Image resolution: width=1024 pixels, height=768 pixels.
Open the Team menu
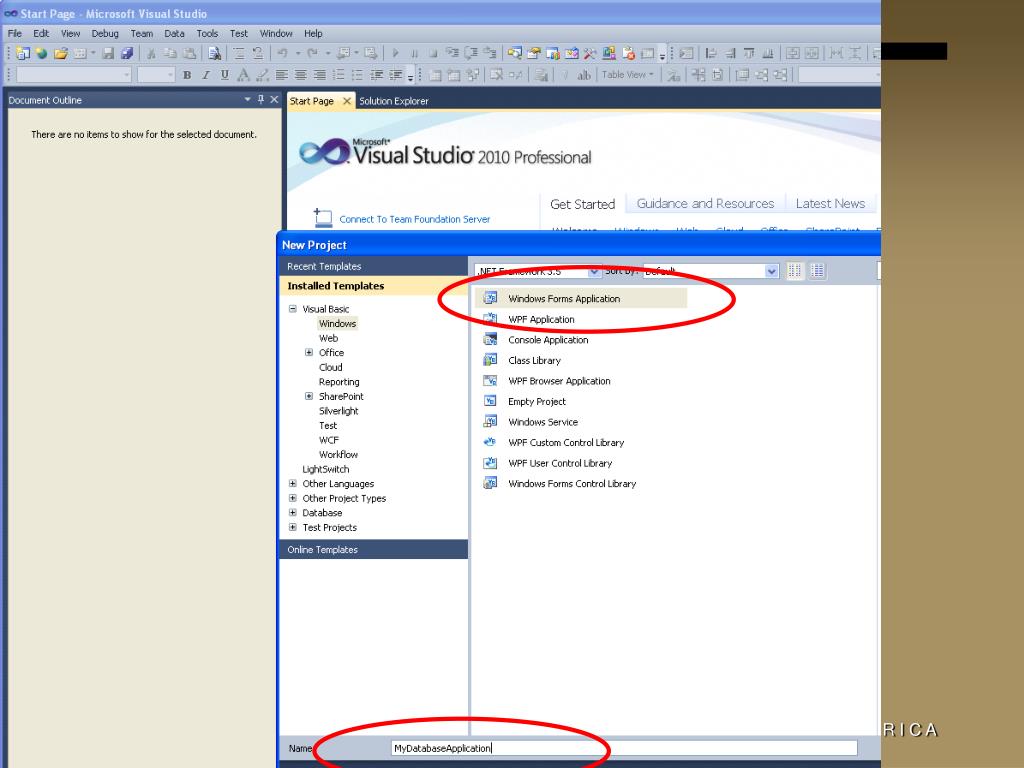click(141, 33)
